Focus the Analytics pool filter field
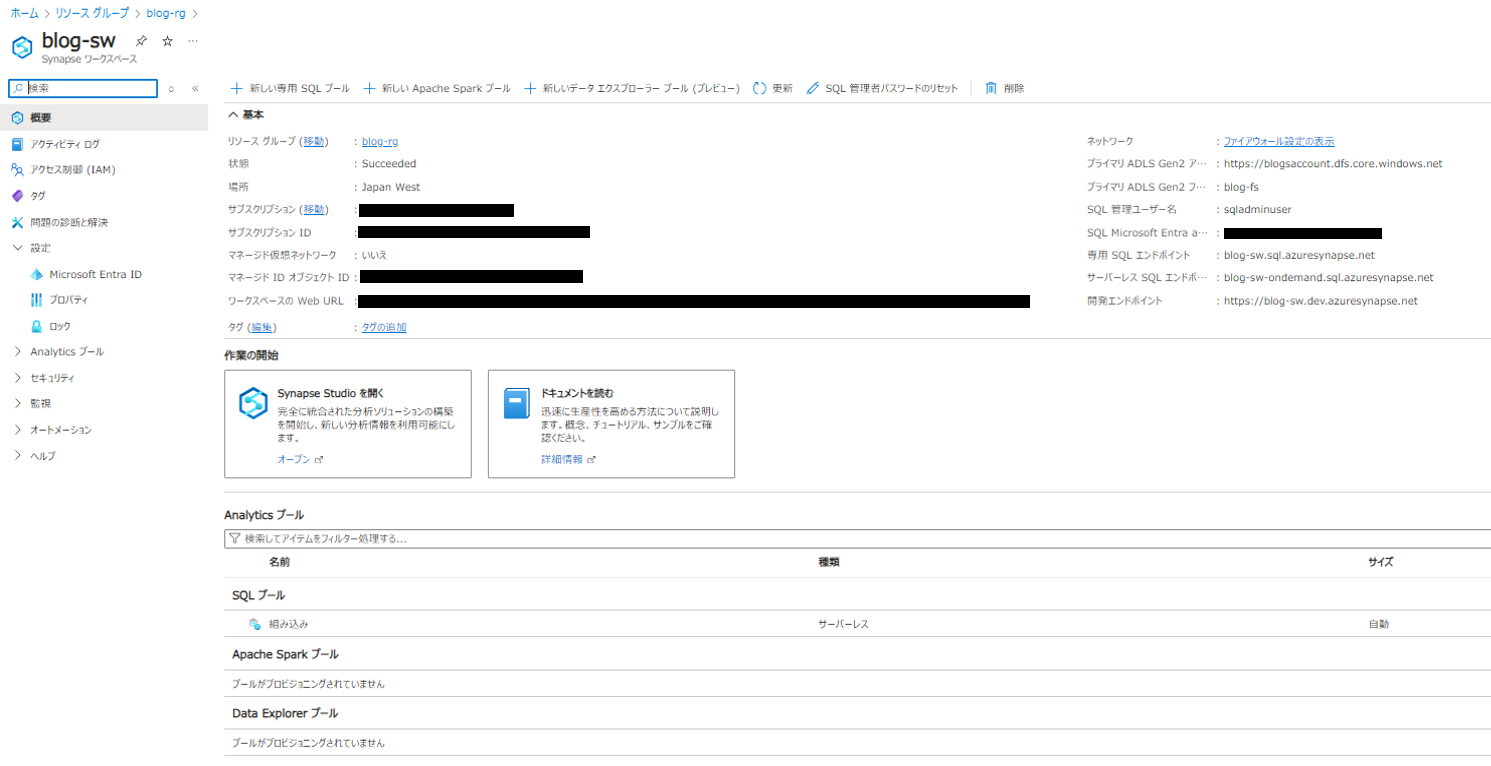1491x766 pixels. (857, 538)
